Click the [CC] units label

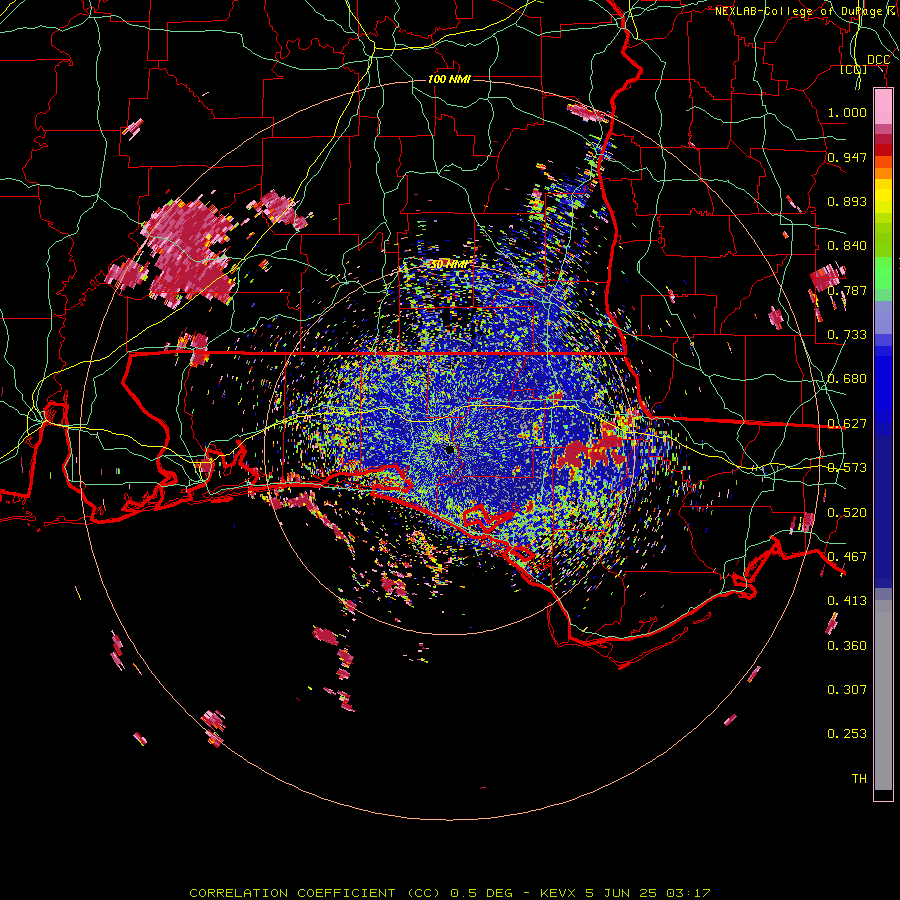pyautogui.click(x=854, y=69)
